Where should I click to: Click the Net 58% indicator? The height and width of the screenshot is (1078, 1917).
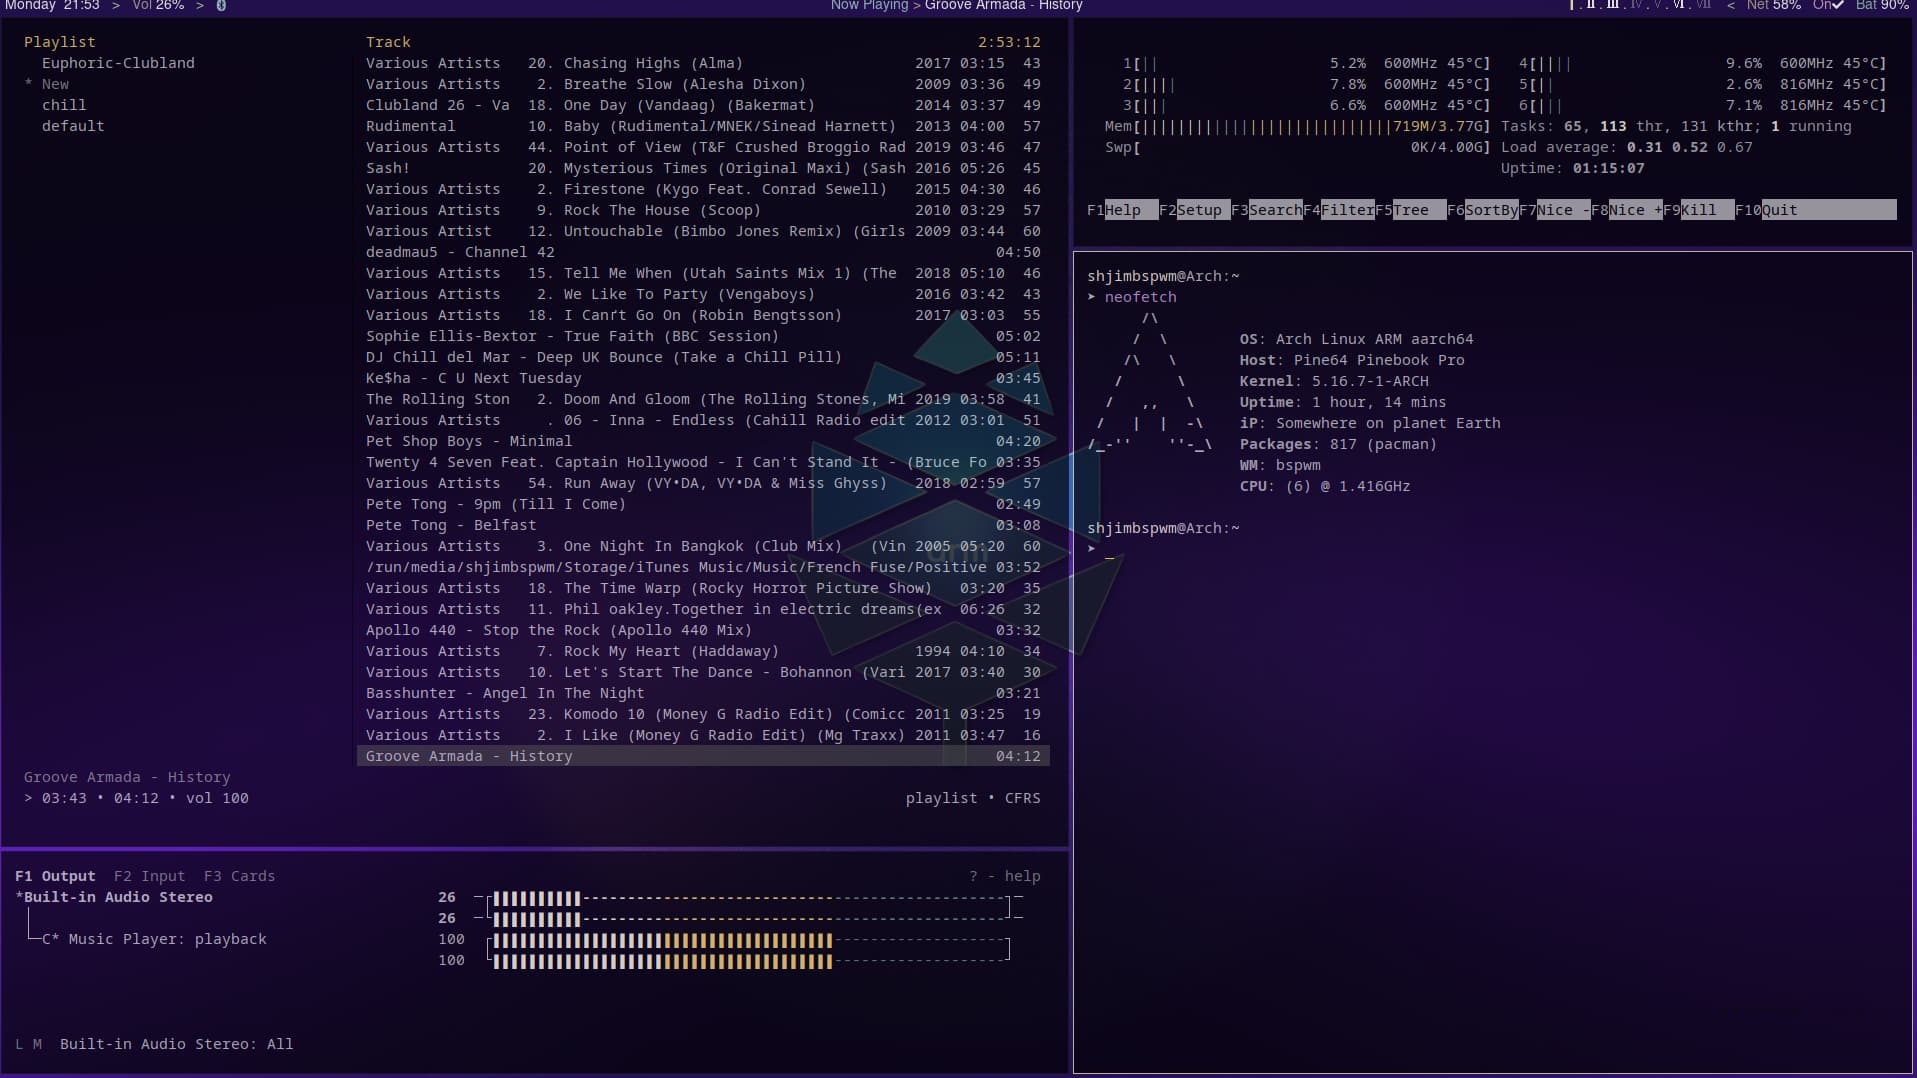click(1773, 5)
